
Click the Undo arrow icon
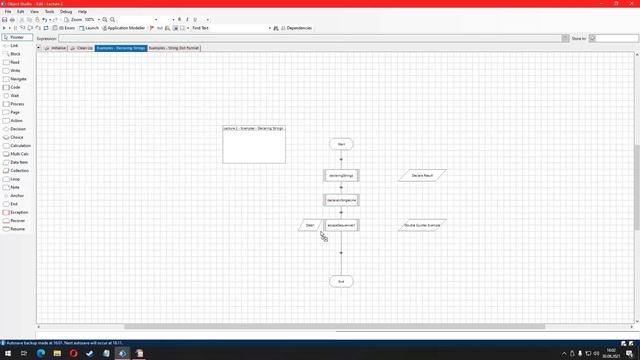[44, 20]
